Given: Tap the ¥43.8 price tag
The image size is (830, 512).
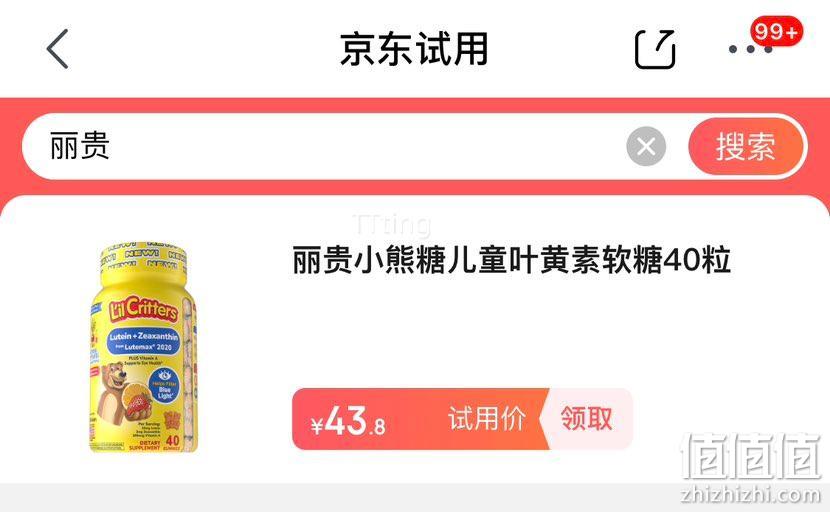Looking at the screenshot, I should (x=348, y=420).
